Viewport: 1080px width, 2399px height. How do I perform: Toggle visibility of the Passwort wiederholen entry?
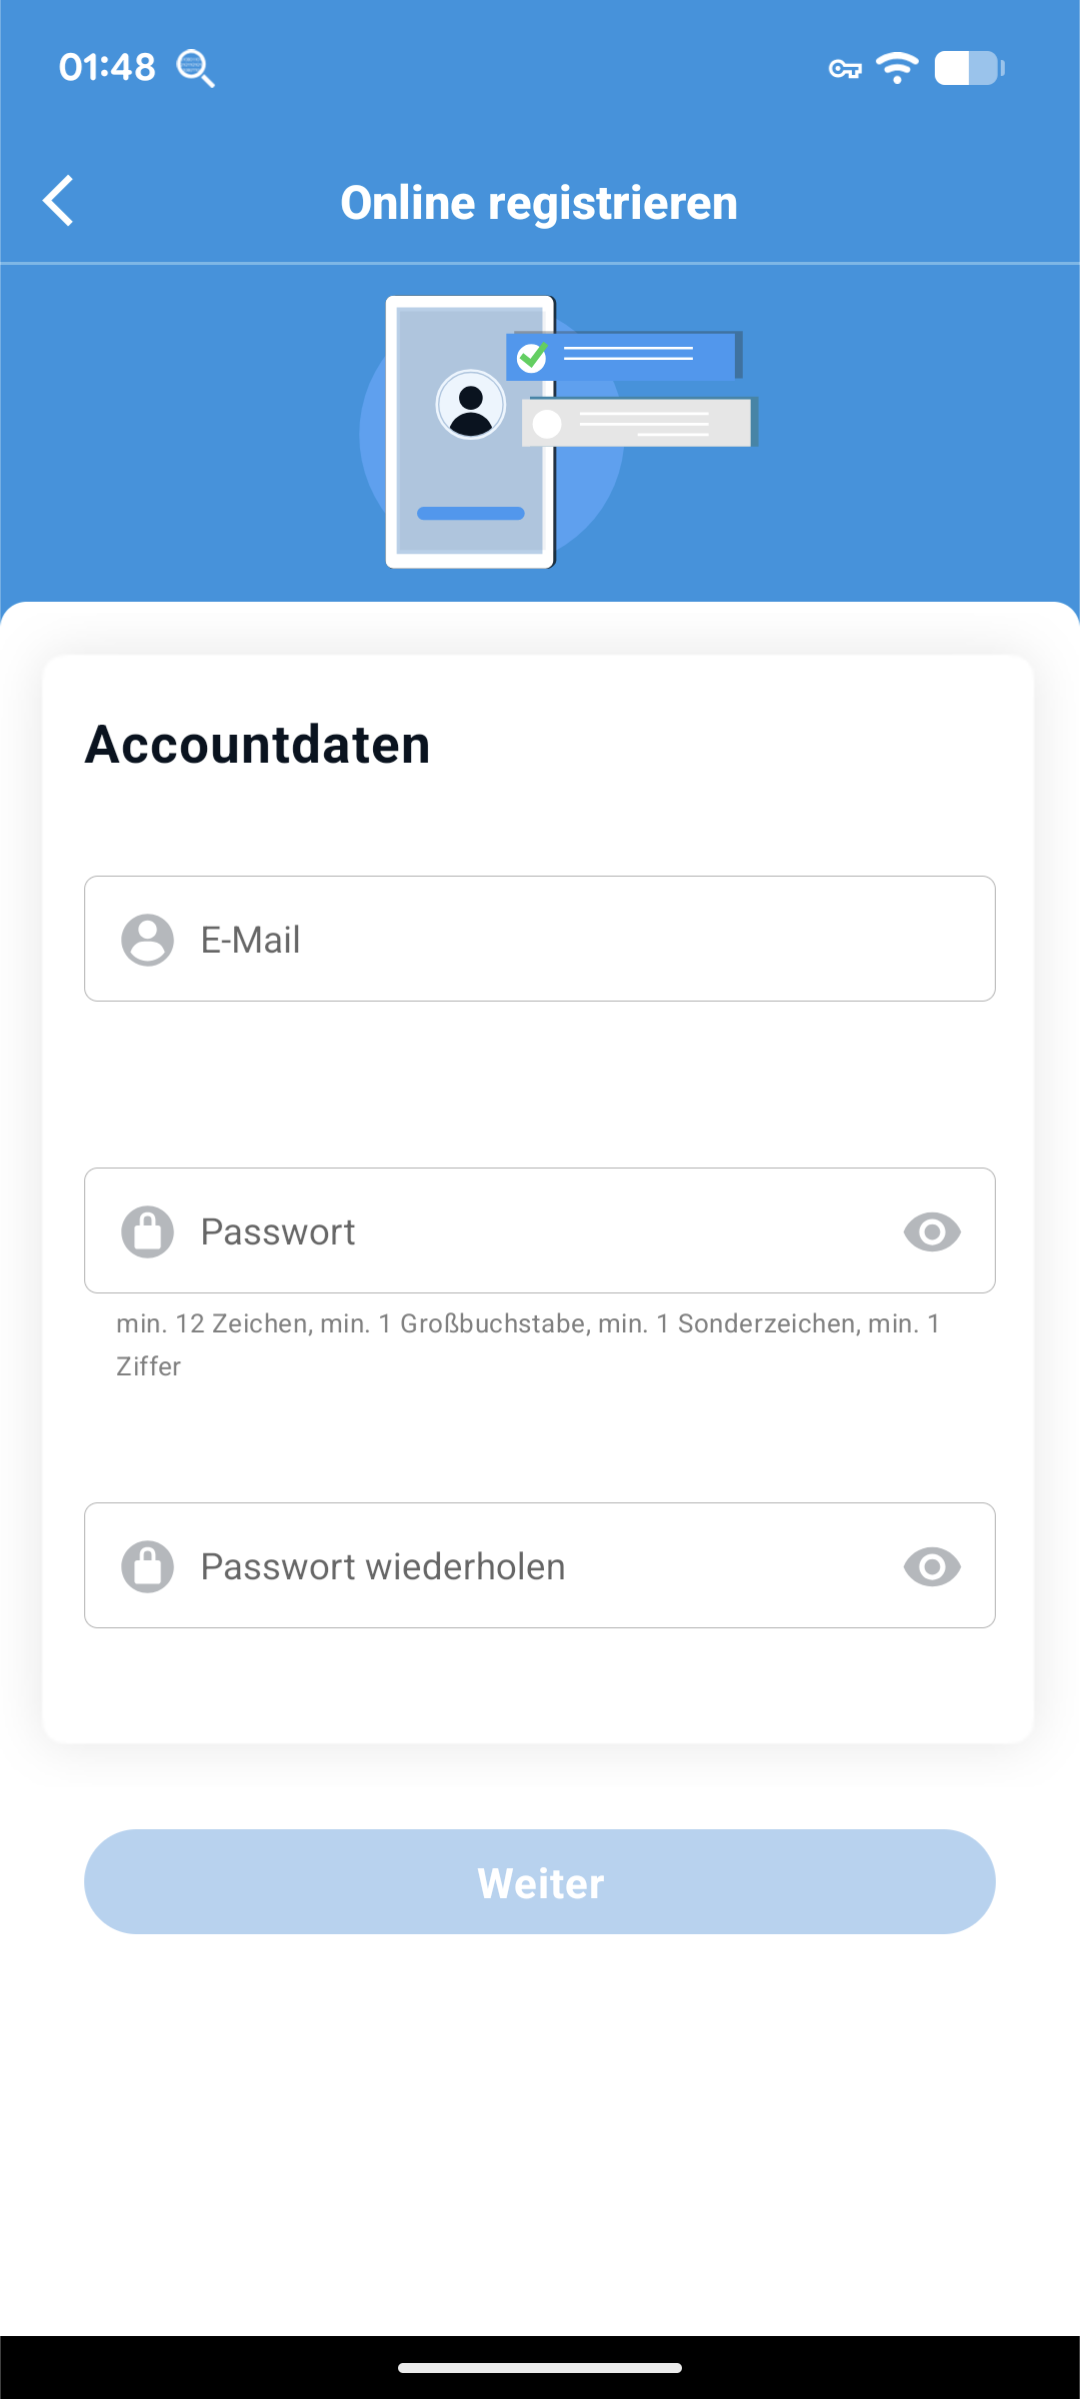(x=932, y=1567)
